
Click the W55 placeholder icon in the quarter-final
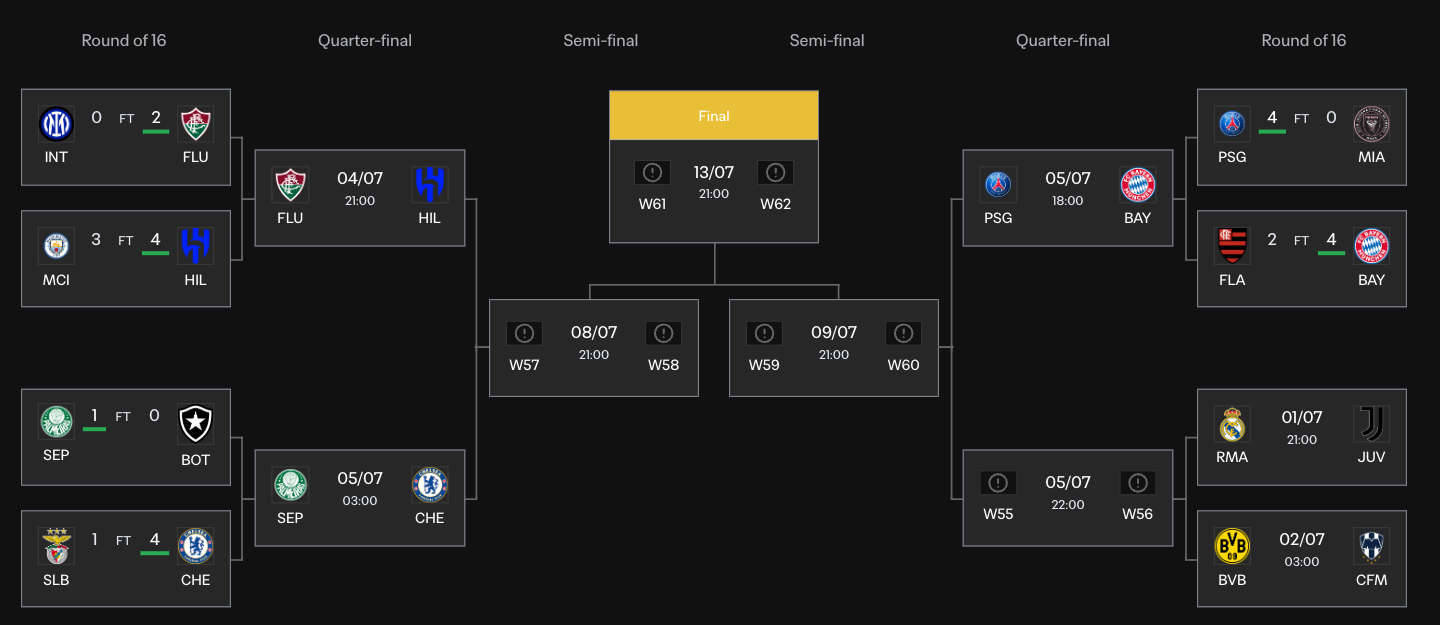(998, 483)
